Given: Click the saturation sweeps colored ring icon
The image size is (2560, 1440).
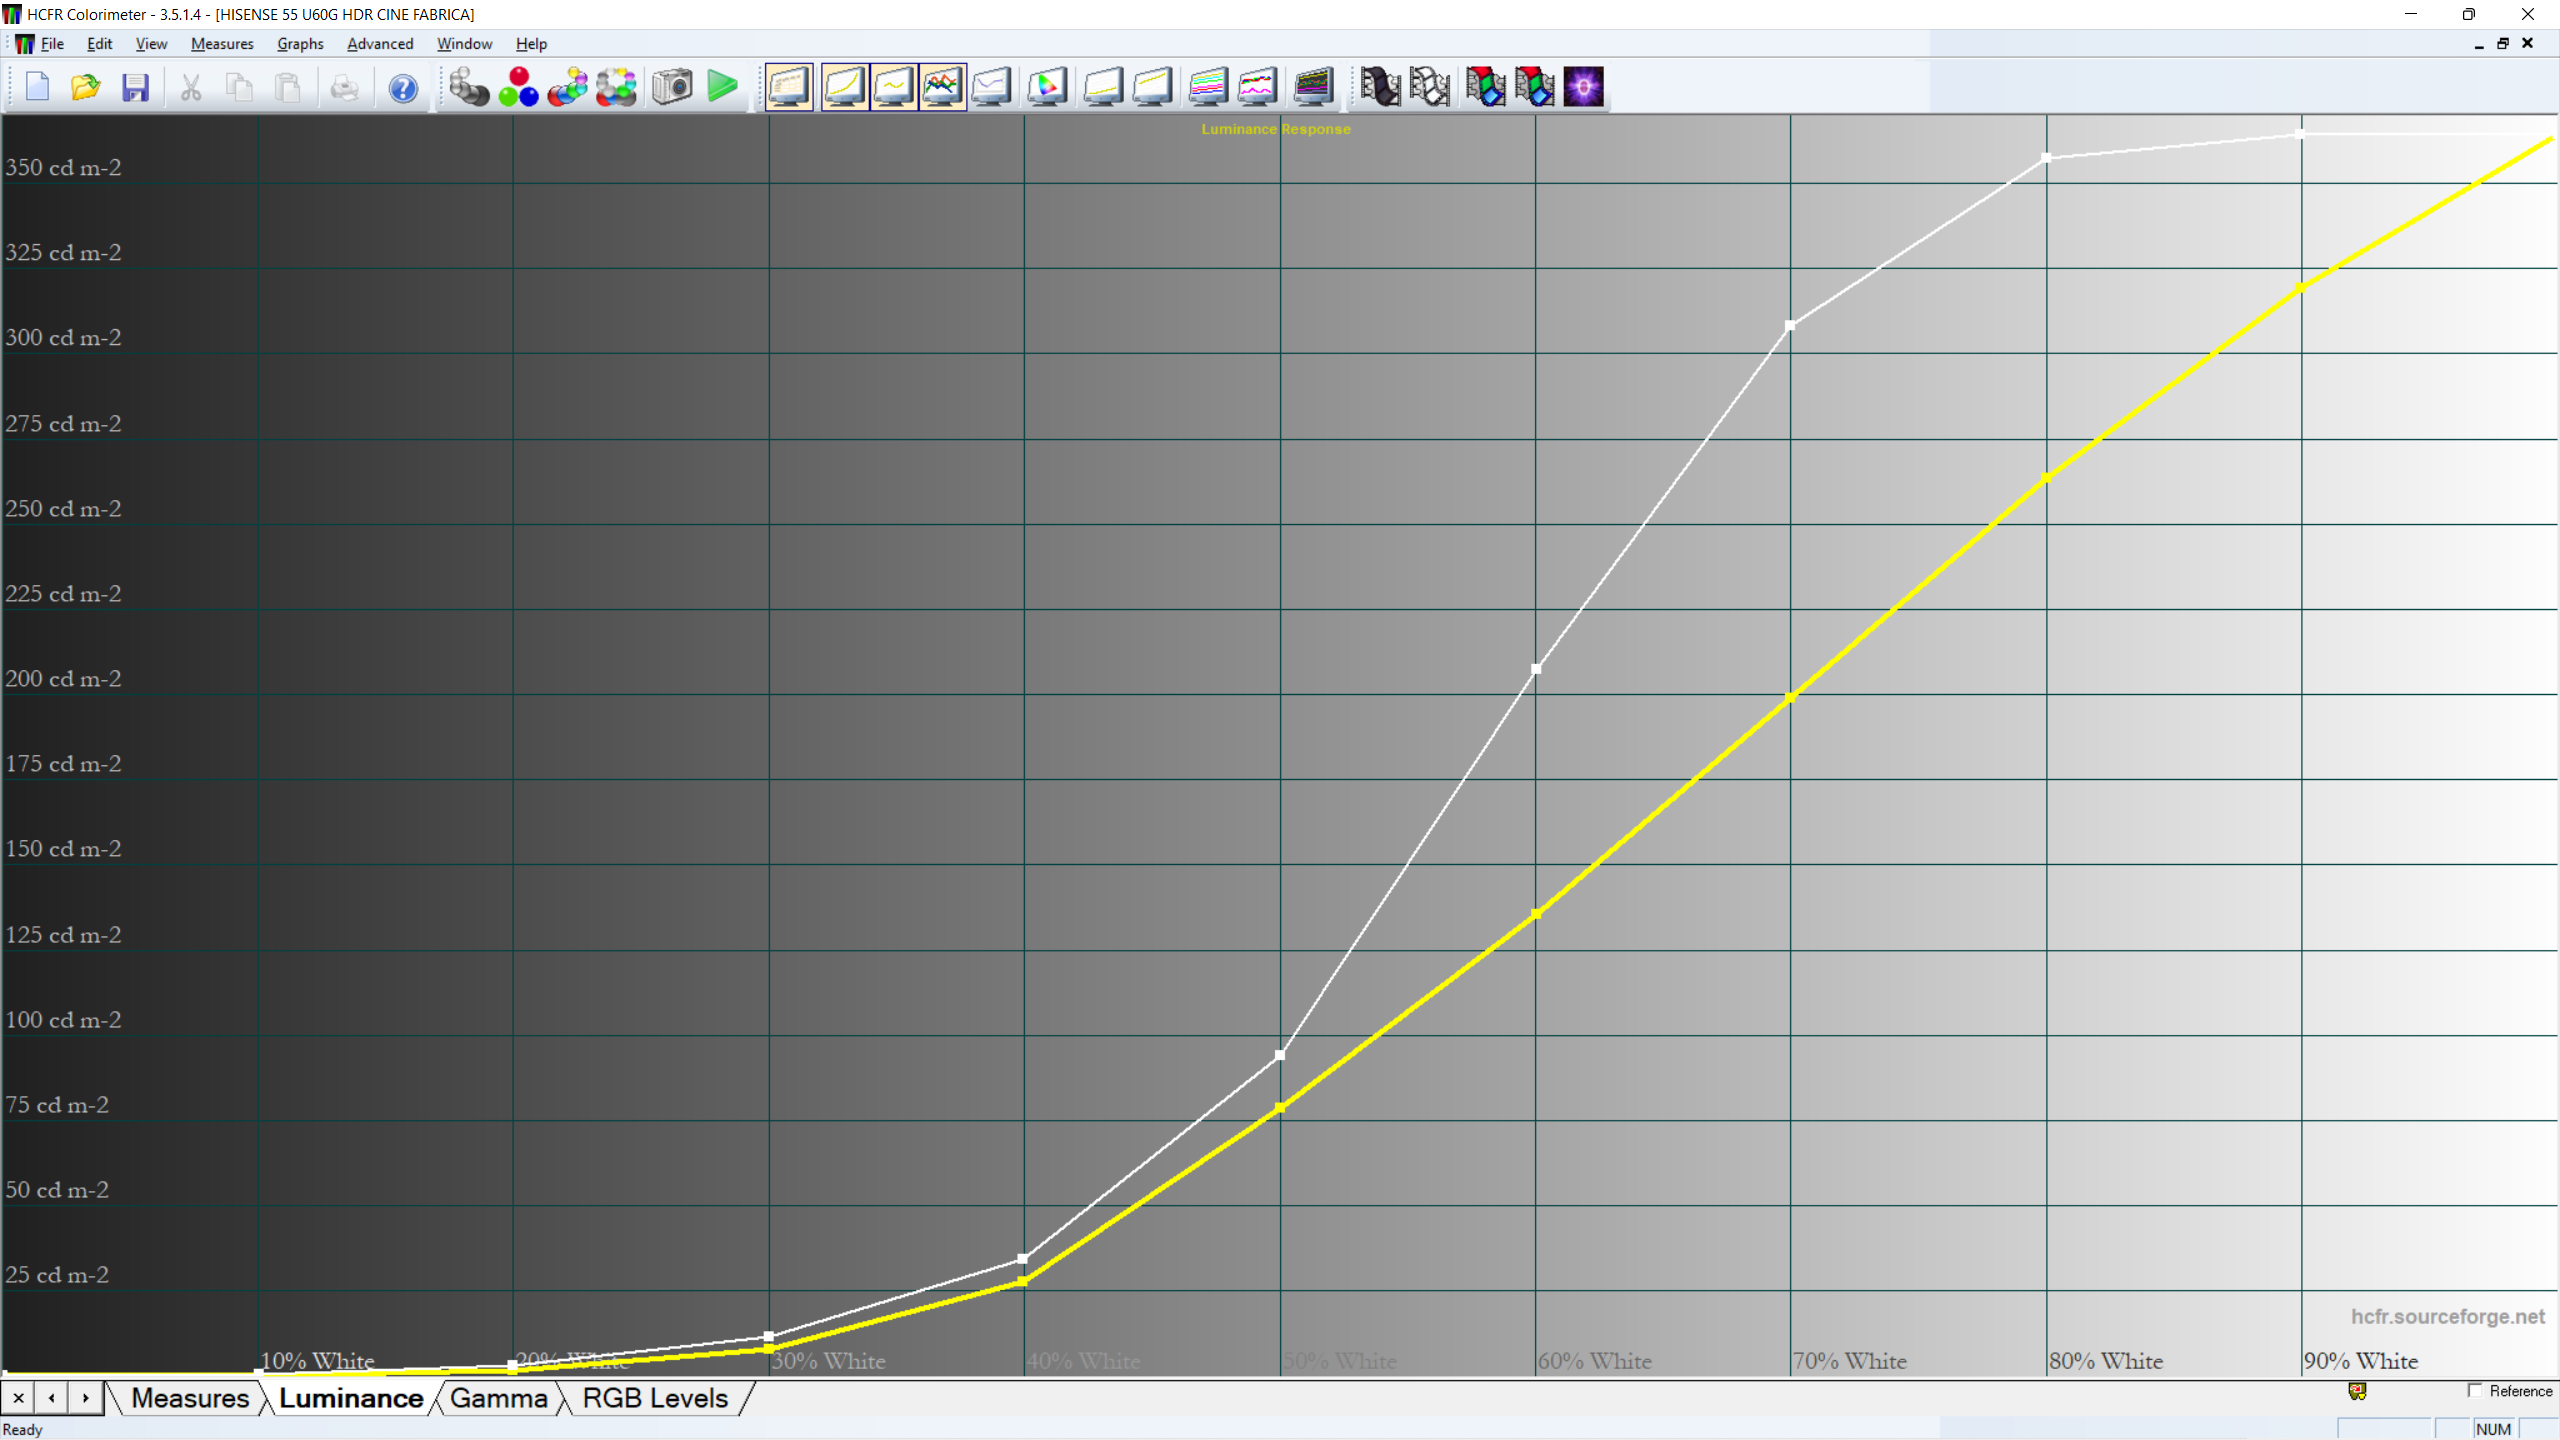Looking at the screenshot, I should (x=616, y=87).
